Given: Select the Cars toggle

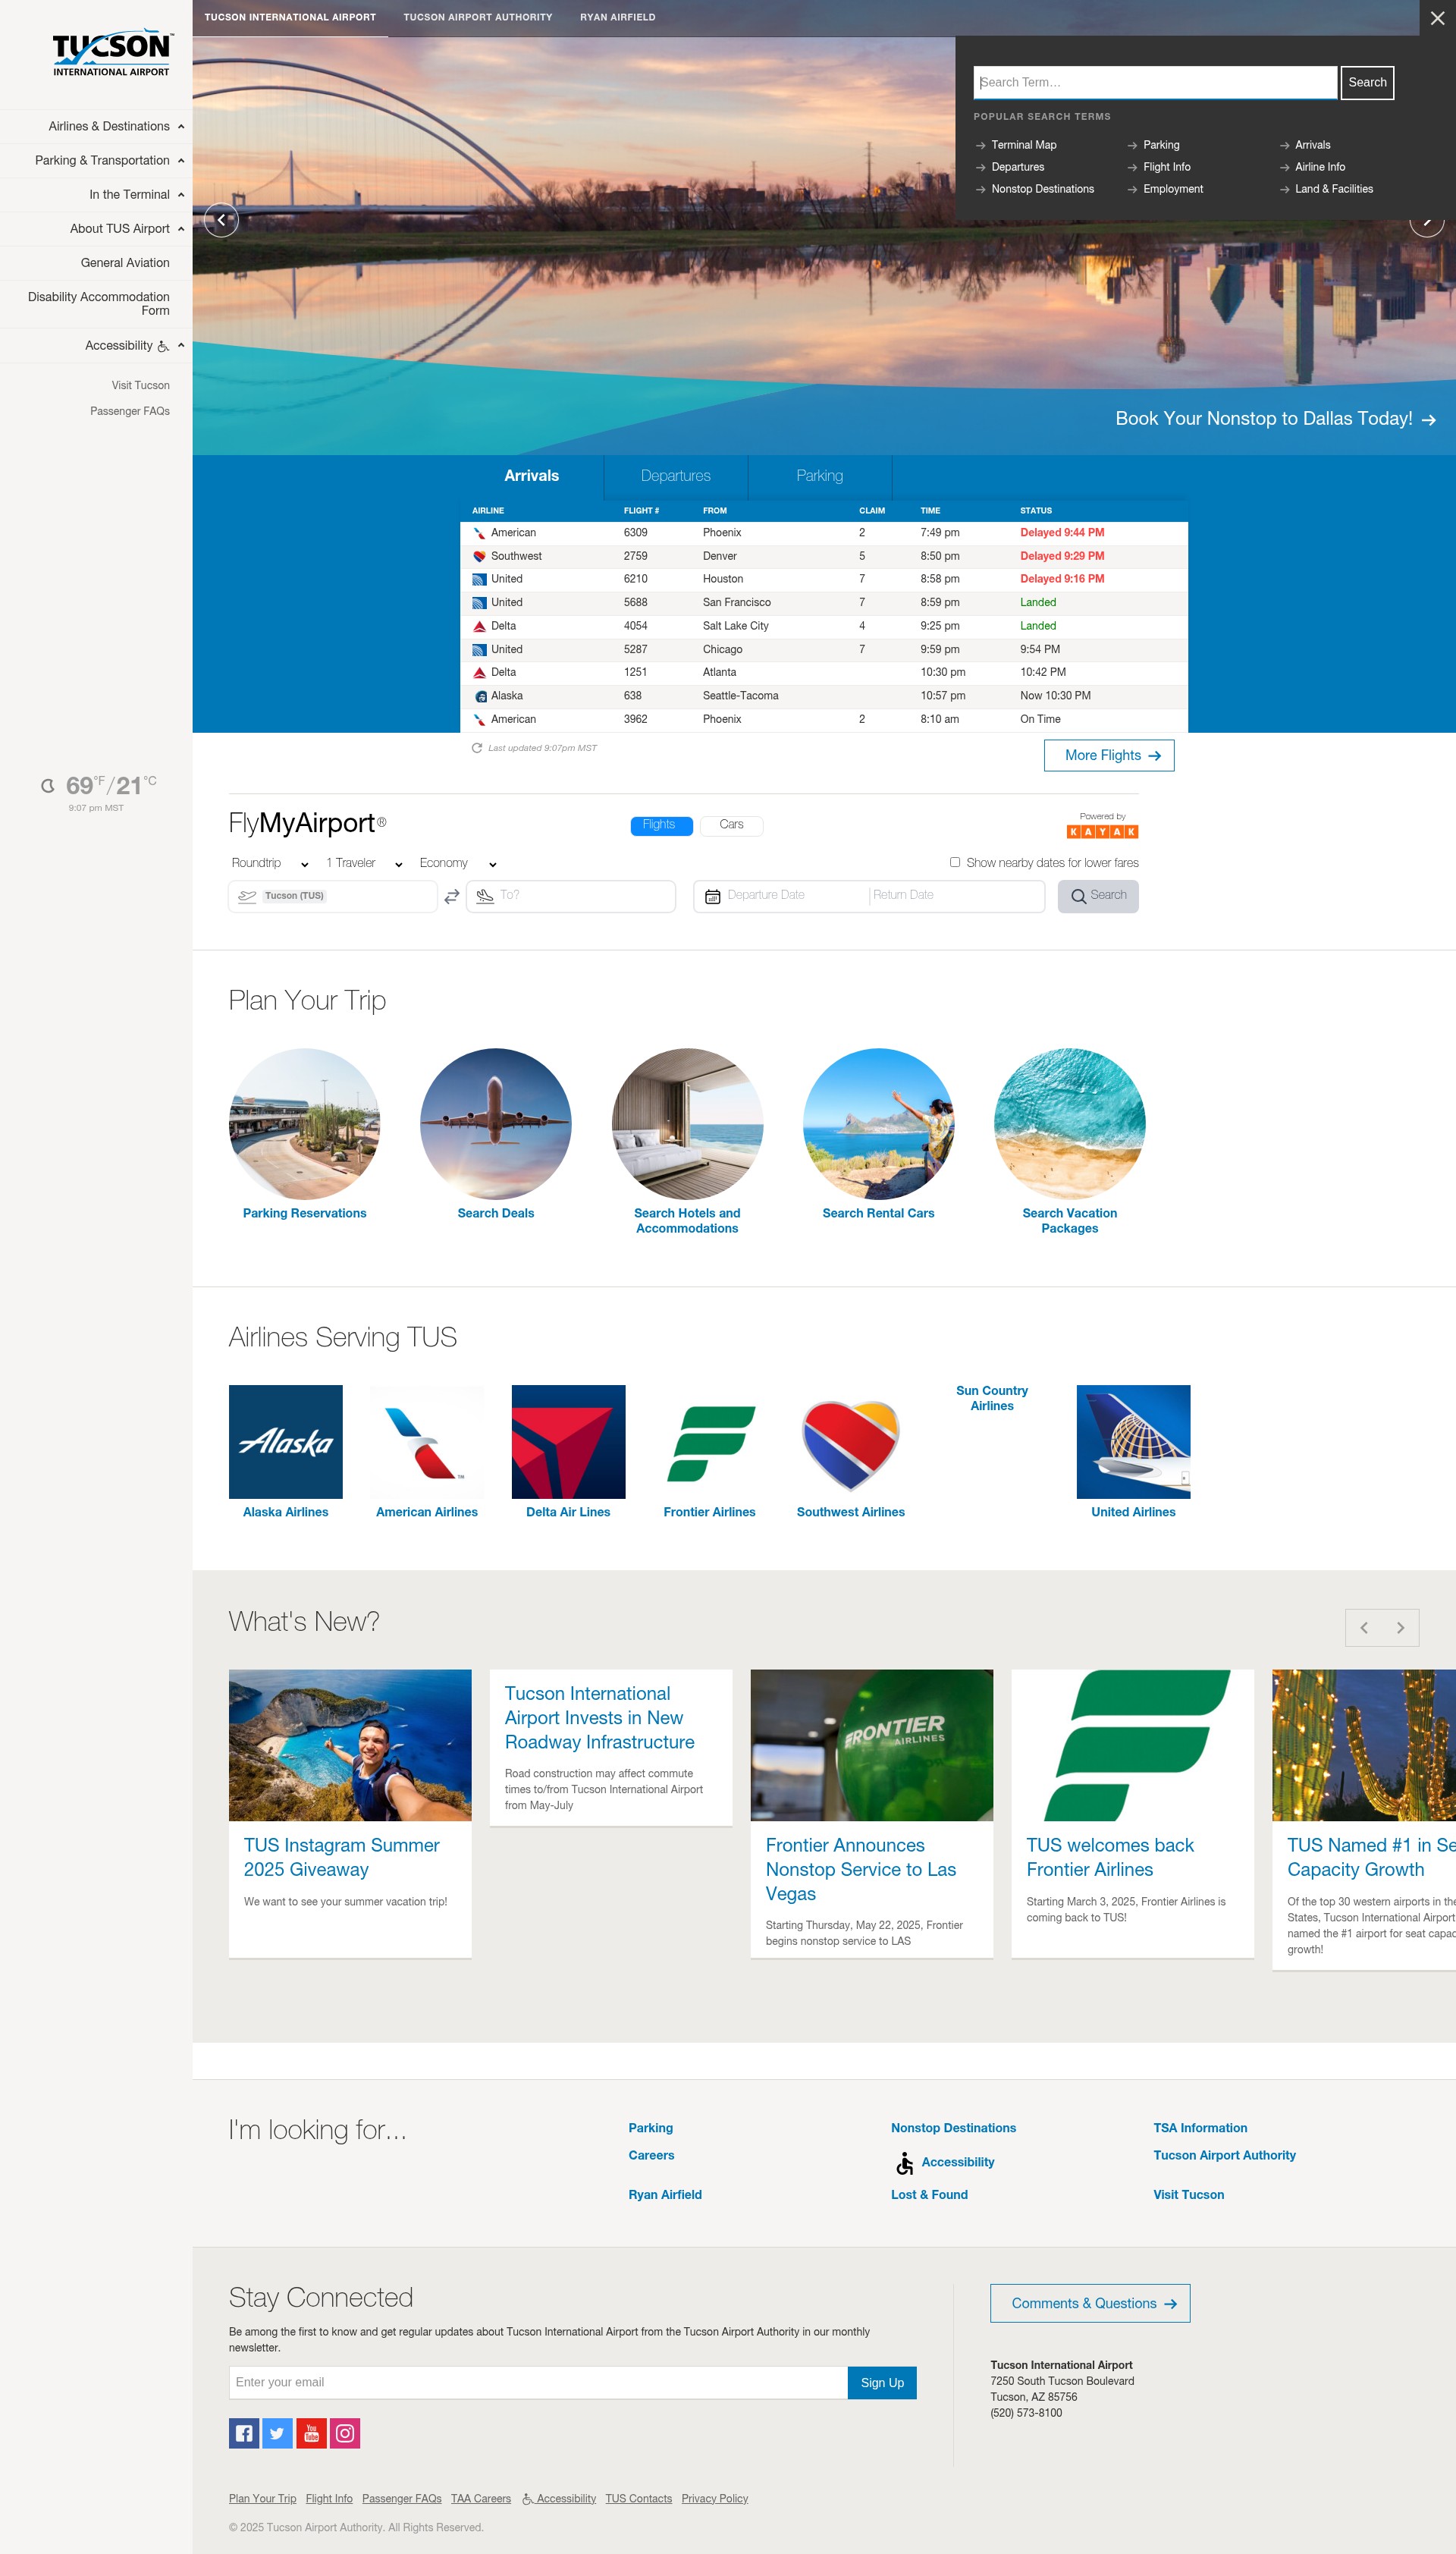Looking at the screenshot, I should pyautogui.click(x=731, y=825).
